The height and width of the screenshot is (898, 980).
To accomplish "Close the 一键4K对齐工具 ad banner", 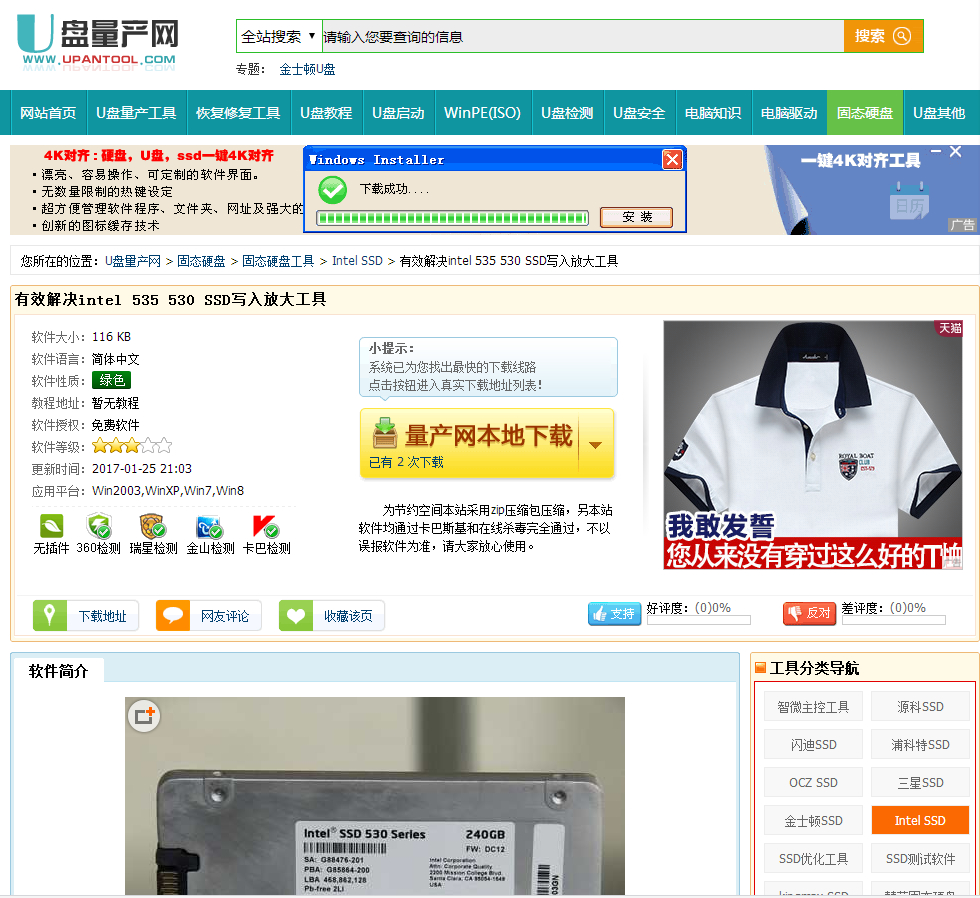I will tap(956, 152).
